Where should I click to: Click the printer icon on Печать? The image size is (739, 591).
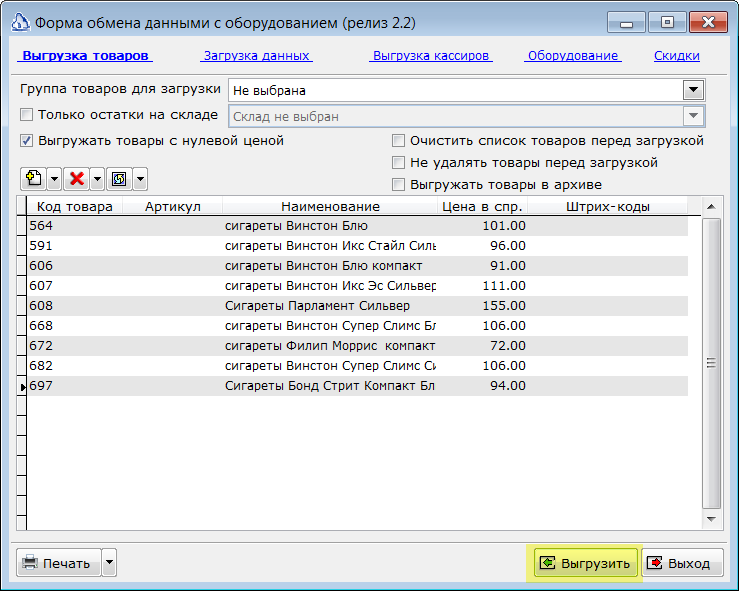coord(30,563)
